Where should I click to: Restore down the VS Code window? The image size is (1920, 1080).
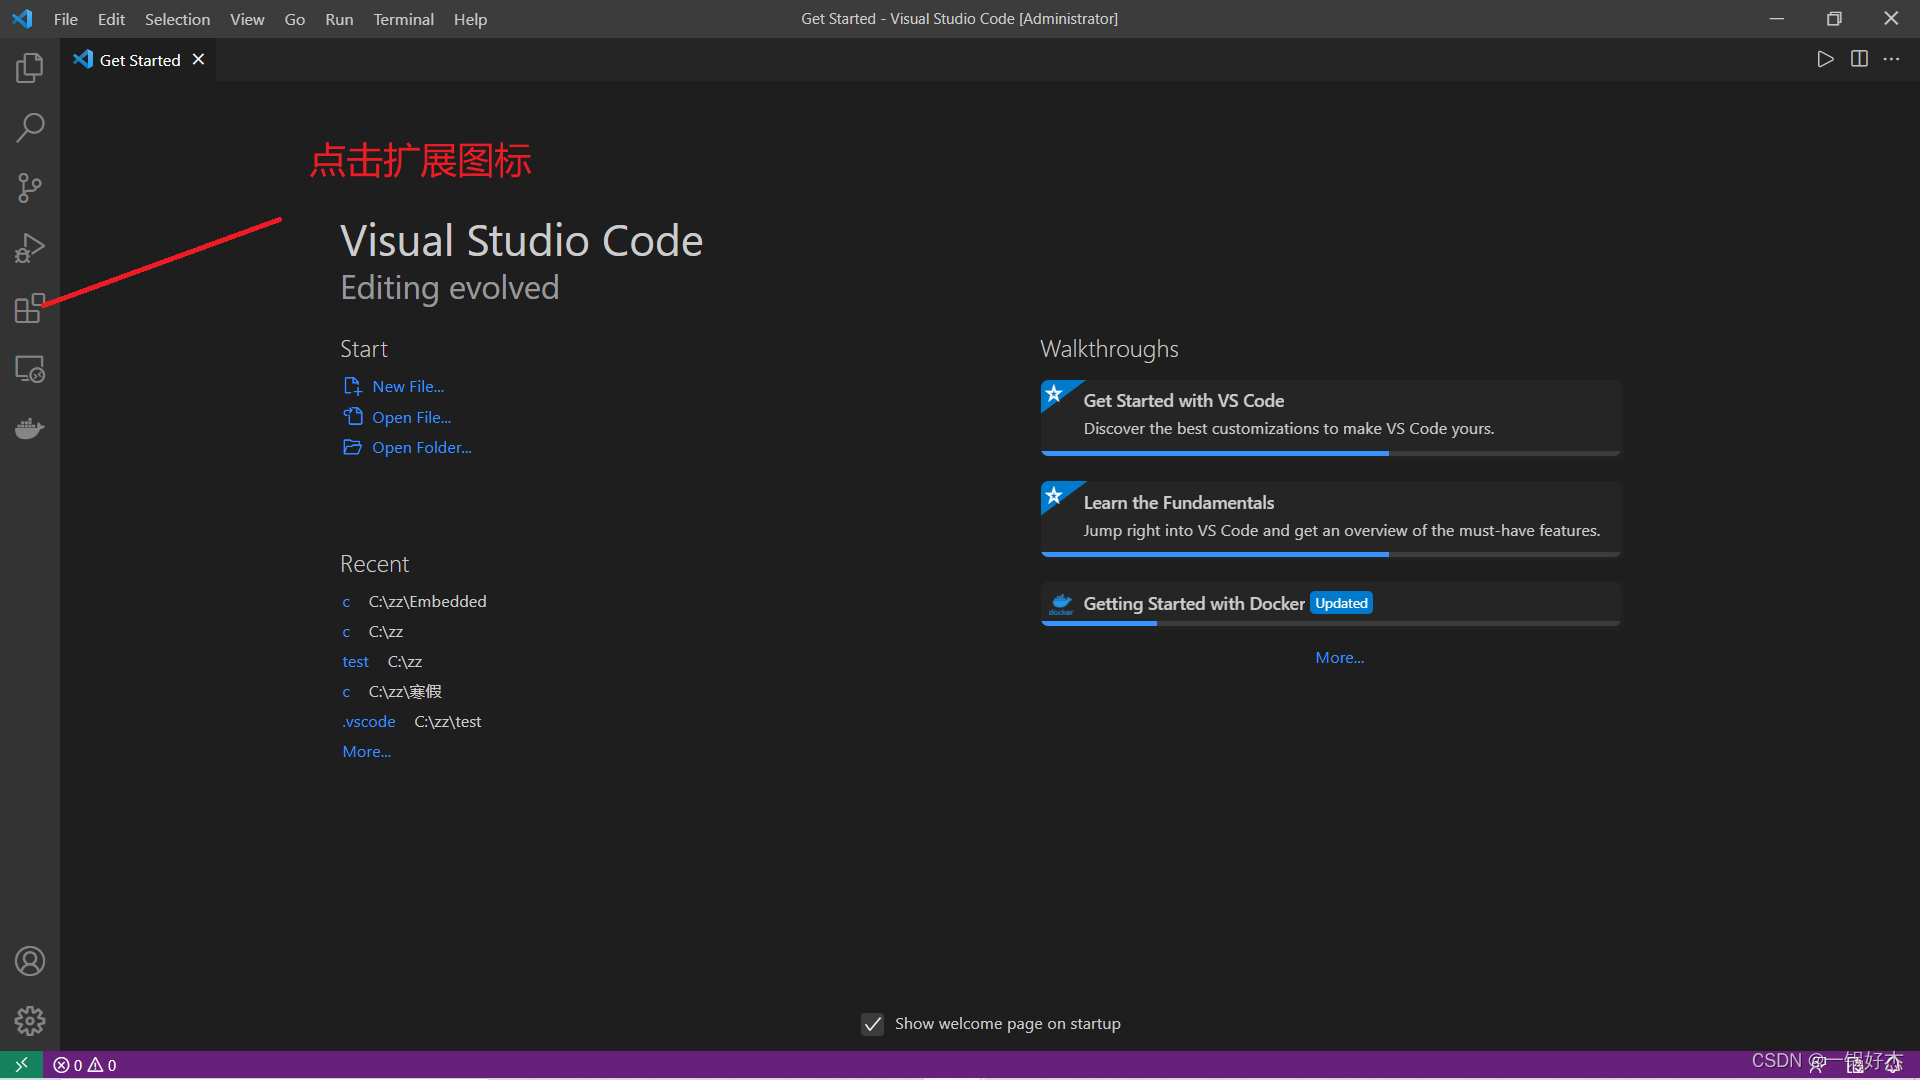1834,19
